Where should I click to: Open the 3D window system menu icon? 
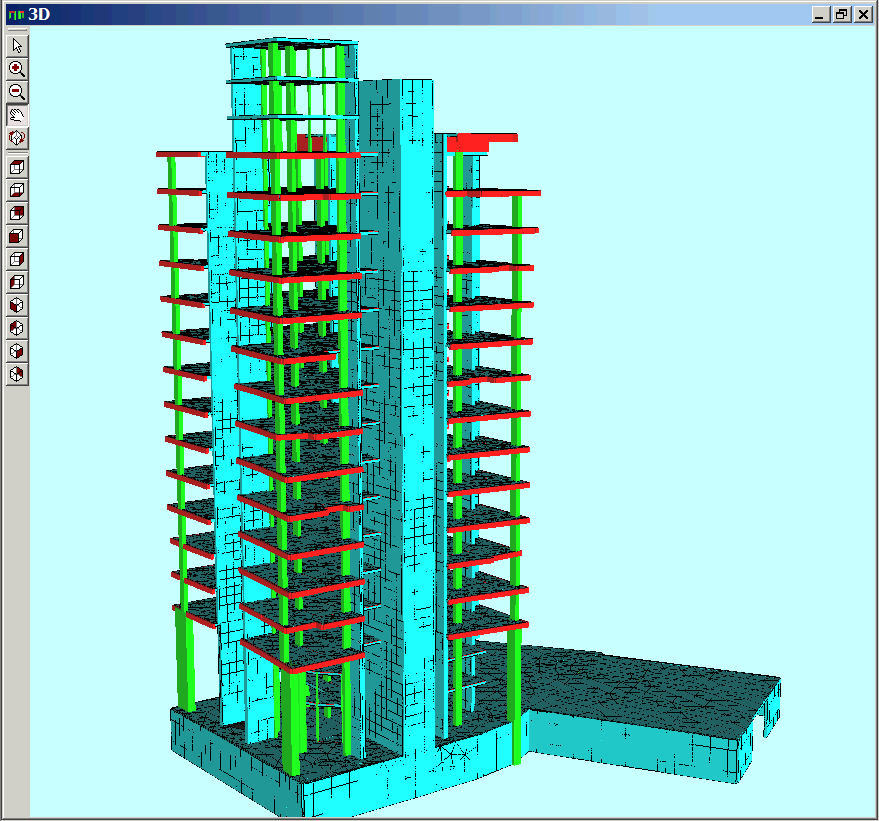[17, 15]
